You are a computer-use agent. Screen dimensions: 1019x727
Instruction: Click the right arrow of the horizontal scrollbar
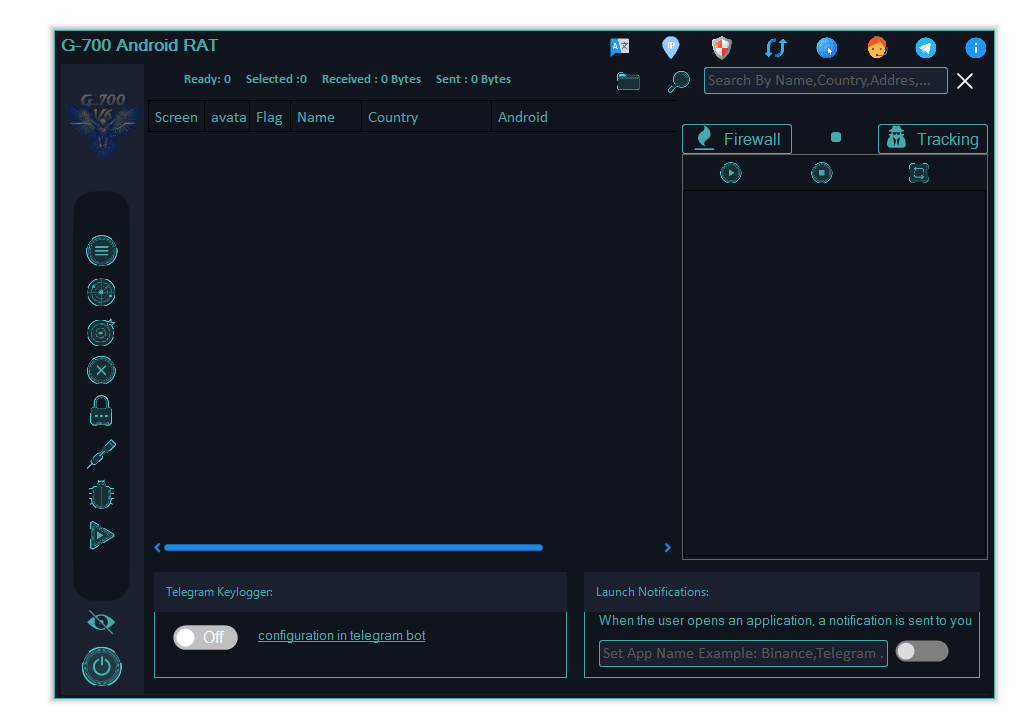(x=667, y=547)
